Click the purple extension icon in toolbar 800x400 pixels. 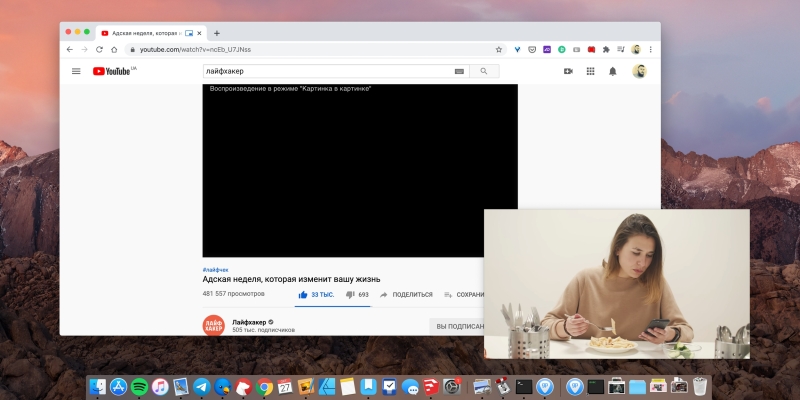click(x=547, y=49)
